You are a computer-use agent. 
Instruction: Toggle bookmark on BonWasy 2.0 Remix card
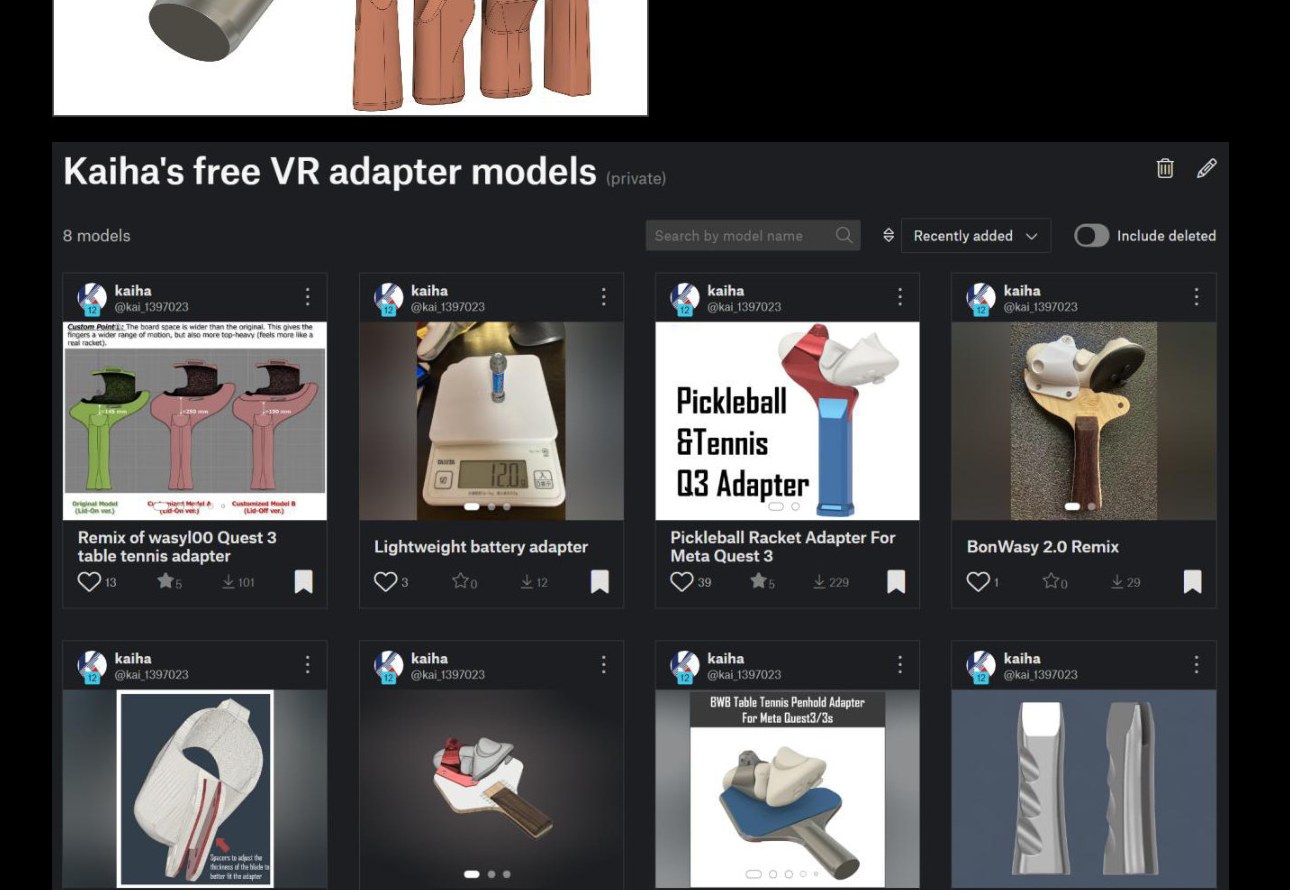[x=1192, y=582]
